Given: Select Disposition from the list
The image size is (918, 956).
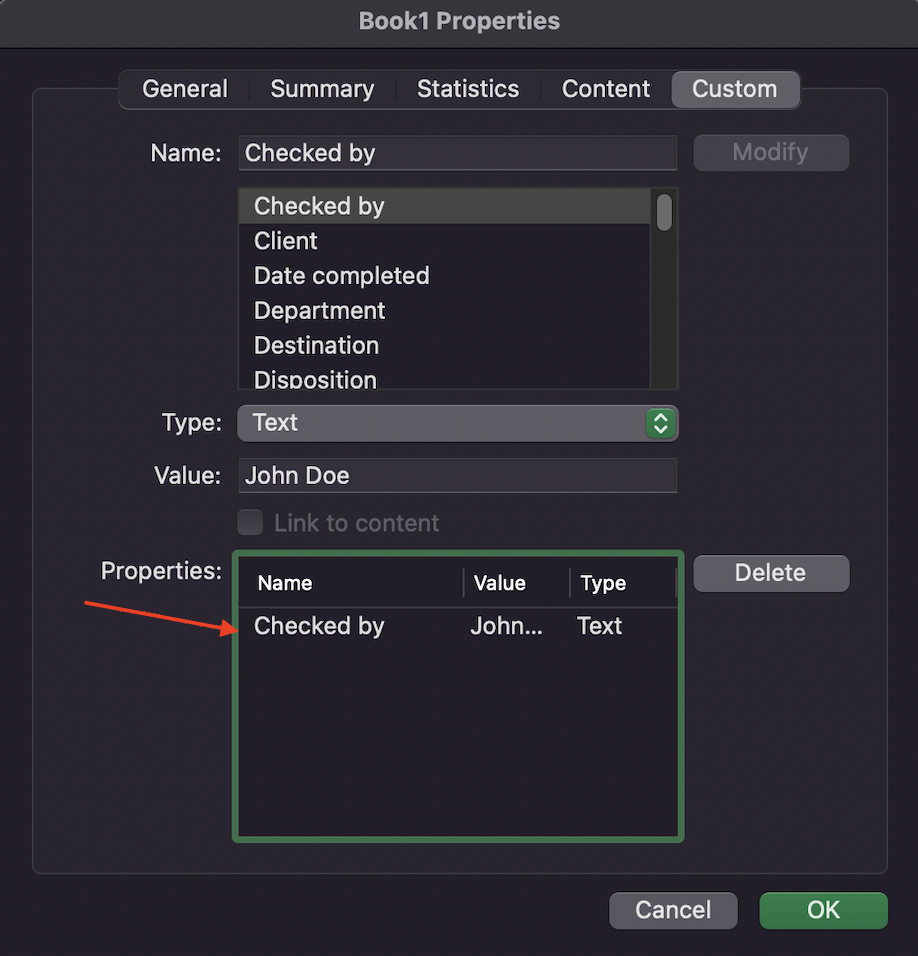Looking at the screenshot, I should point(315,380).
